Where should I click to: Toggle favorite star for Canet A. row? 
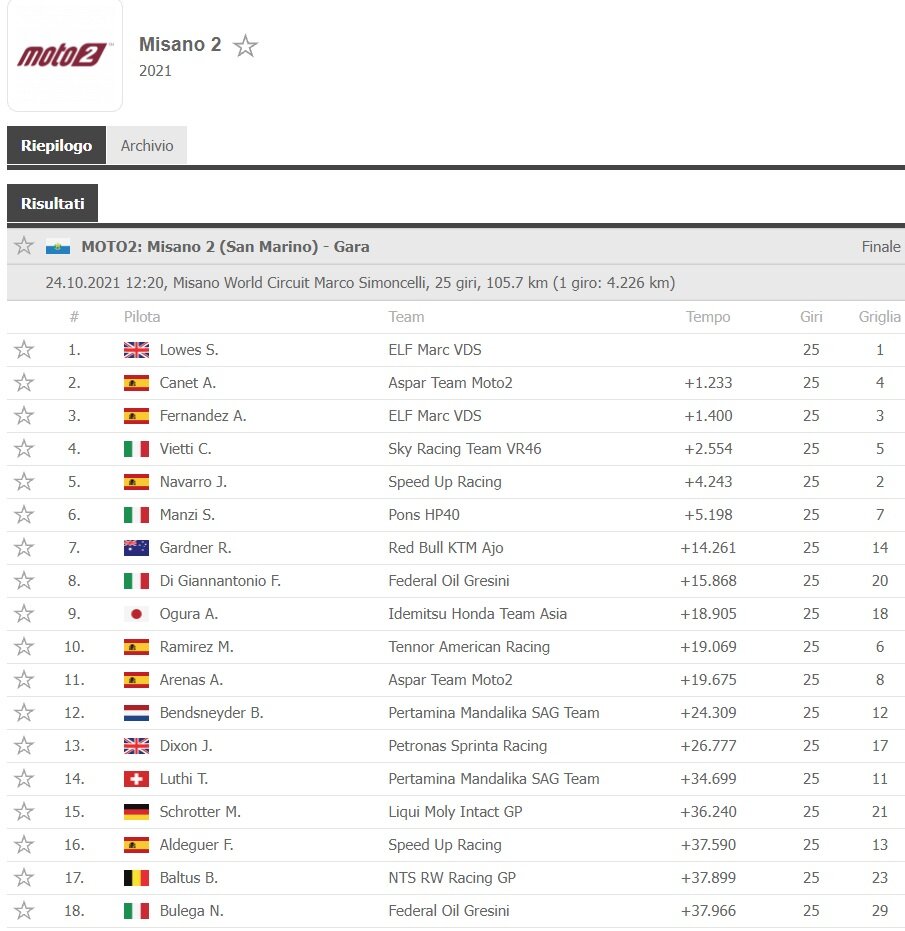tap(24, 382)
